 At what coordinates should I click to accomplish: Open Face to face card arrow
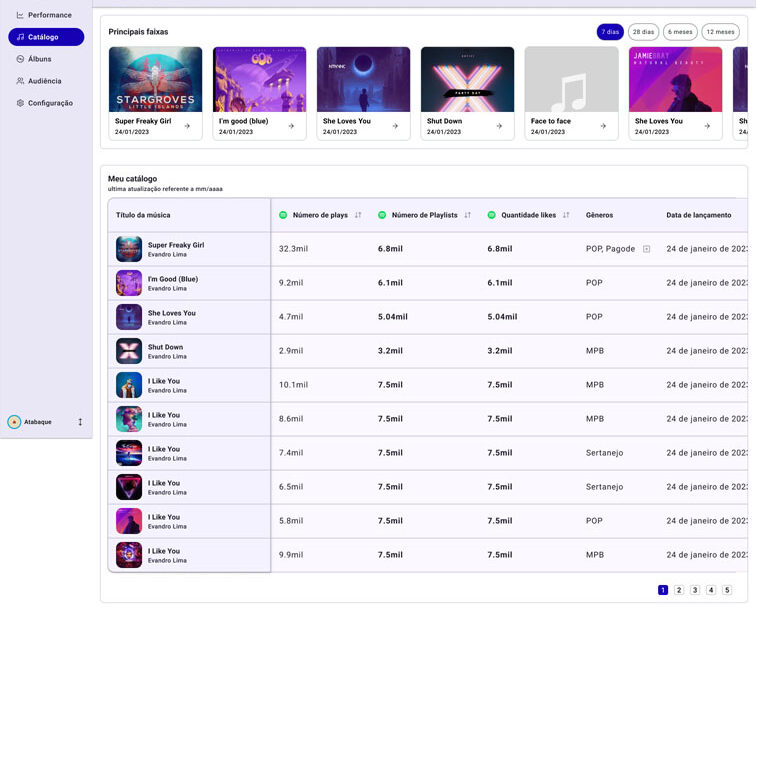[603, 126]
